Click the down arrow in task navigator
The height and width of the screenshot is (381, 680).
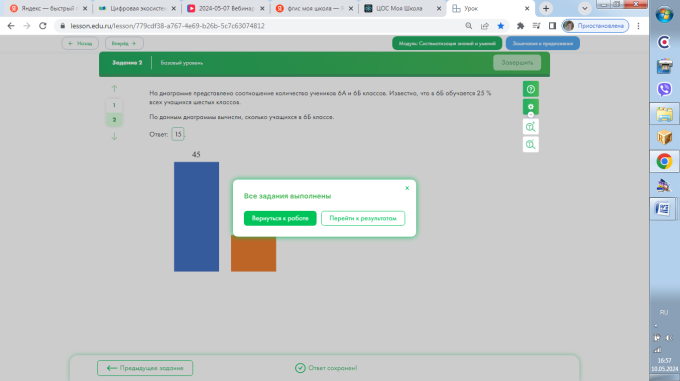point(114,136)
